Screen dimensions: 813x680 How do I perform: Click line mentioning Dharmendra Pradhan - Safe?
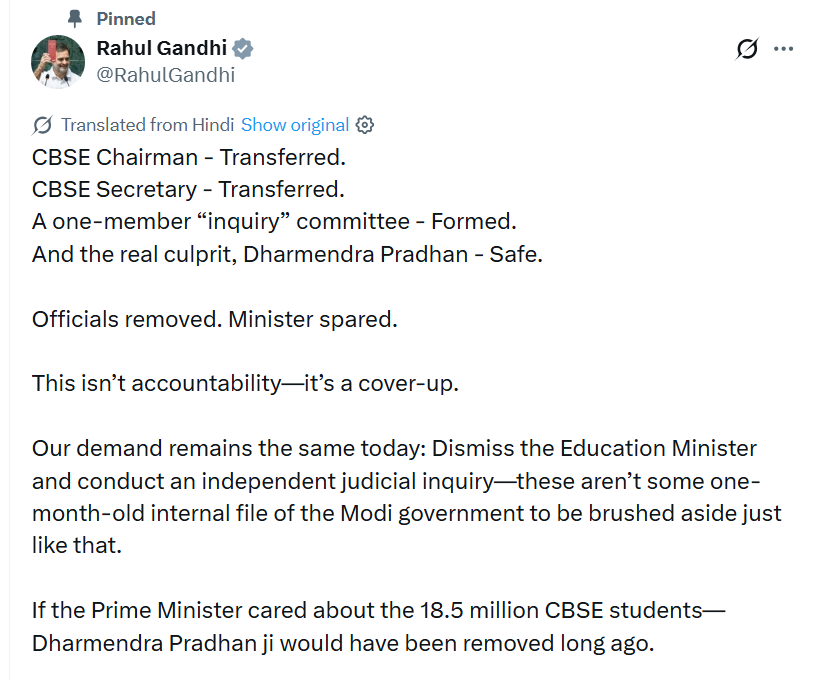tap(287, 255)
